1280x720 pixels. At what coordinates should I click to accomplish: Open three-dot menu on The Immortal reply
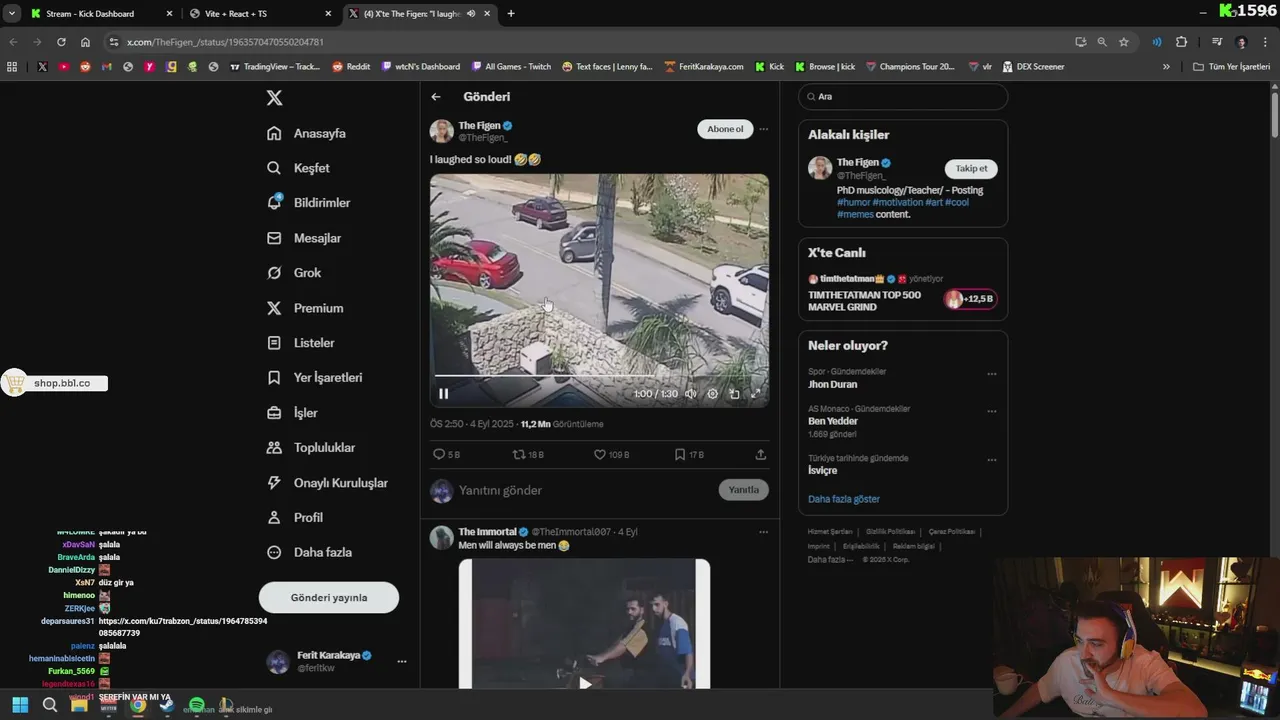763,532
